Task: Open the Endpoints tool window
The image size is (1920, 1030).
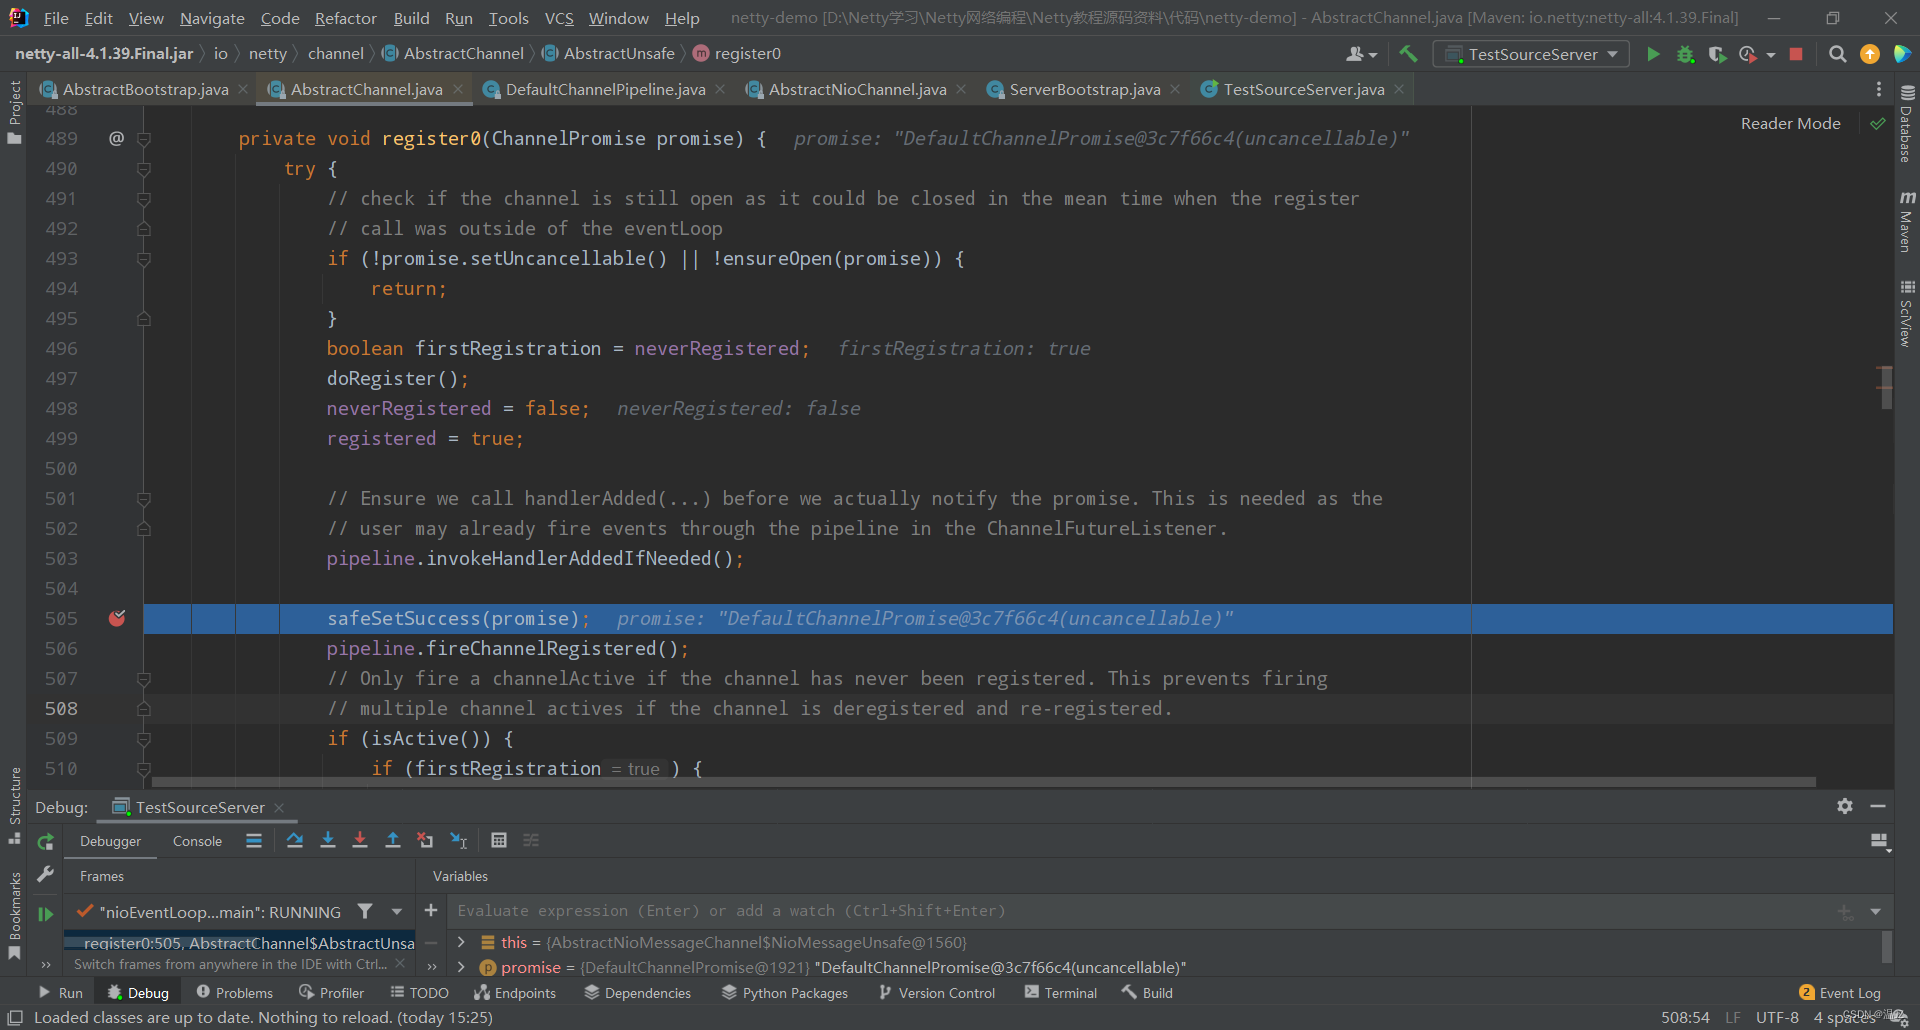Action: pos(515,993)
